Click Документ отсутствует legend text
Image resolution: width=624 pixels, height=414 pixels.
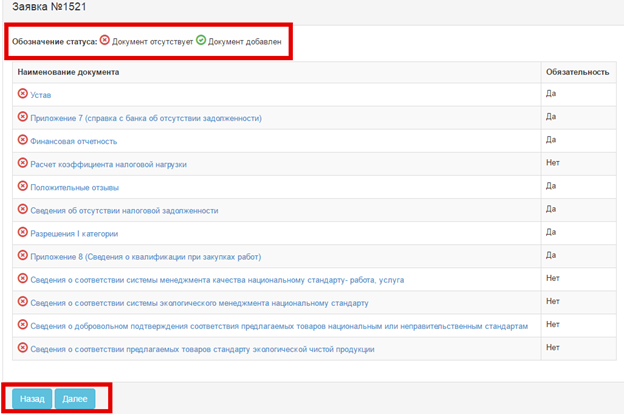click(152, 41)
